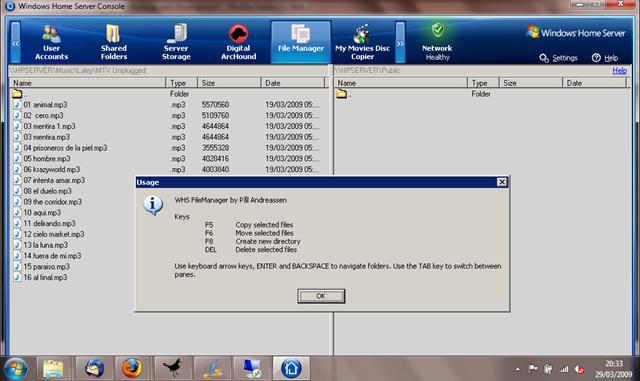Click the music icon of 05 hombre.mp3

tap(17, 158)
